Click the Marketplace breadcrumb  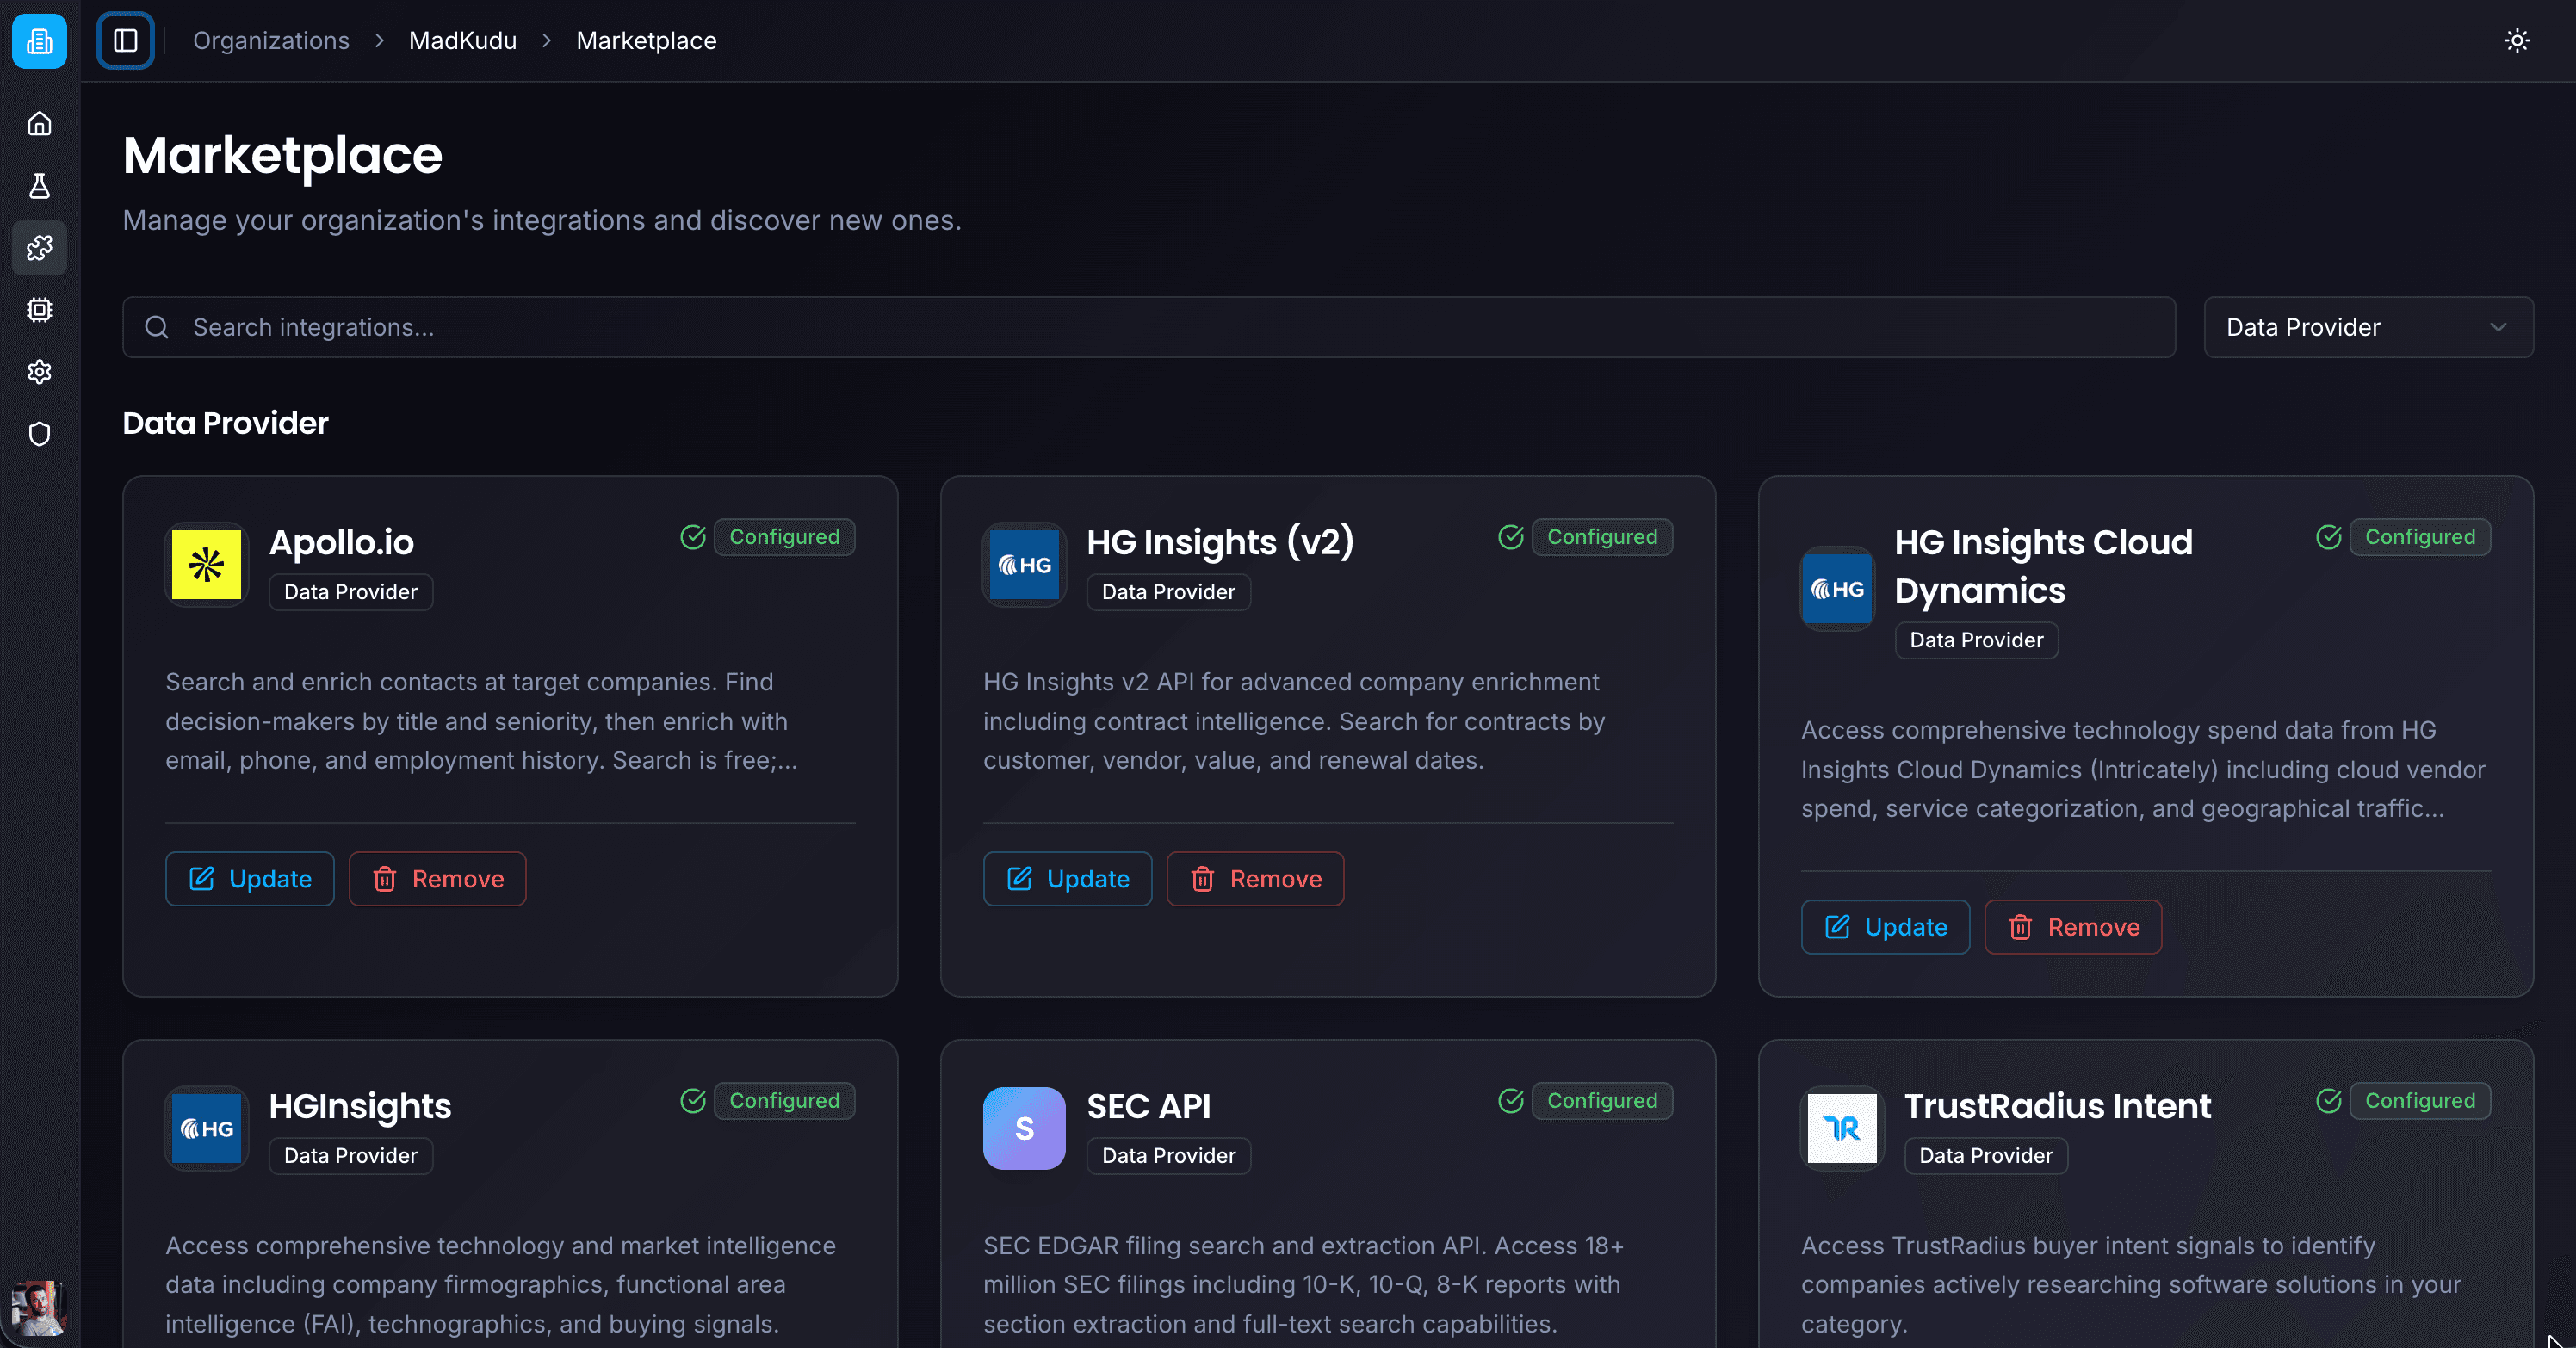coord(646,41)
